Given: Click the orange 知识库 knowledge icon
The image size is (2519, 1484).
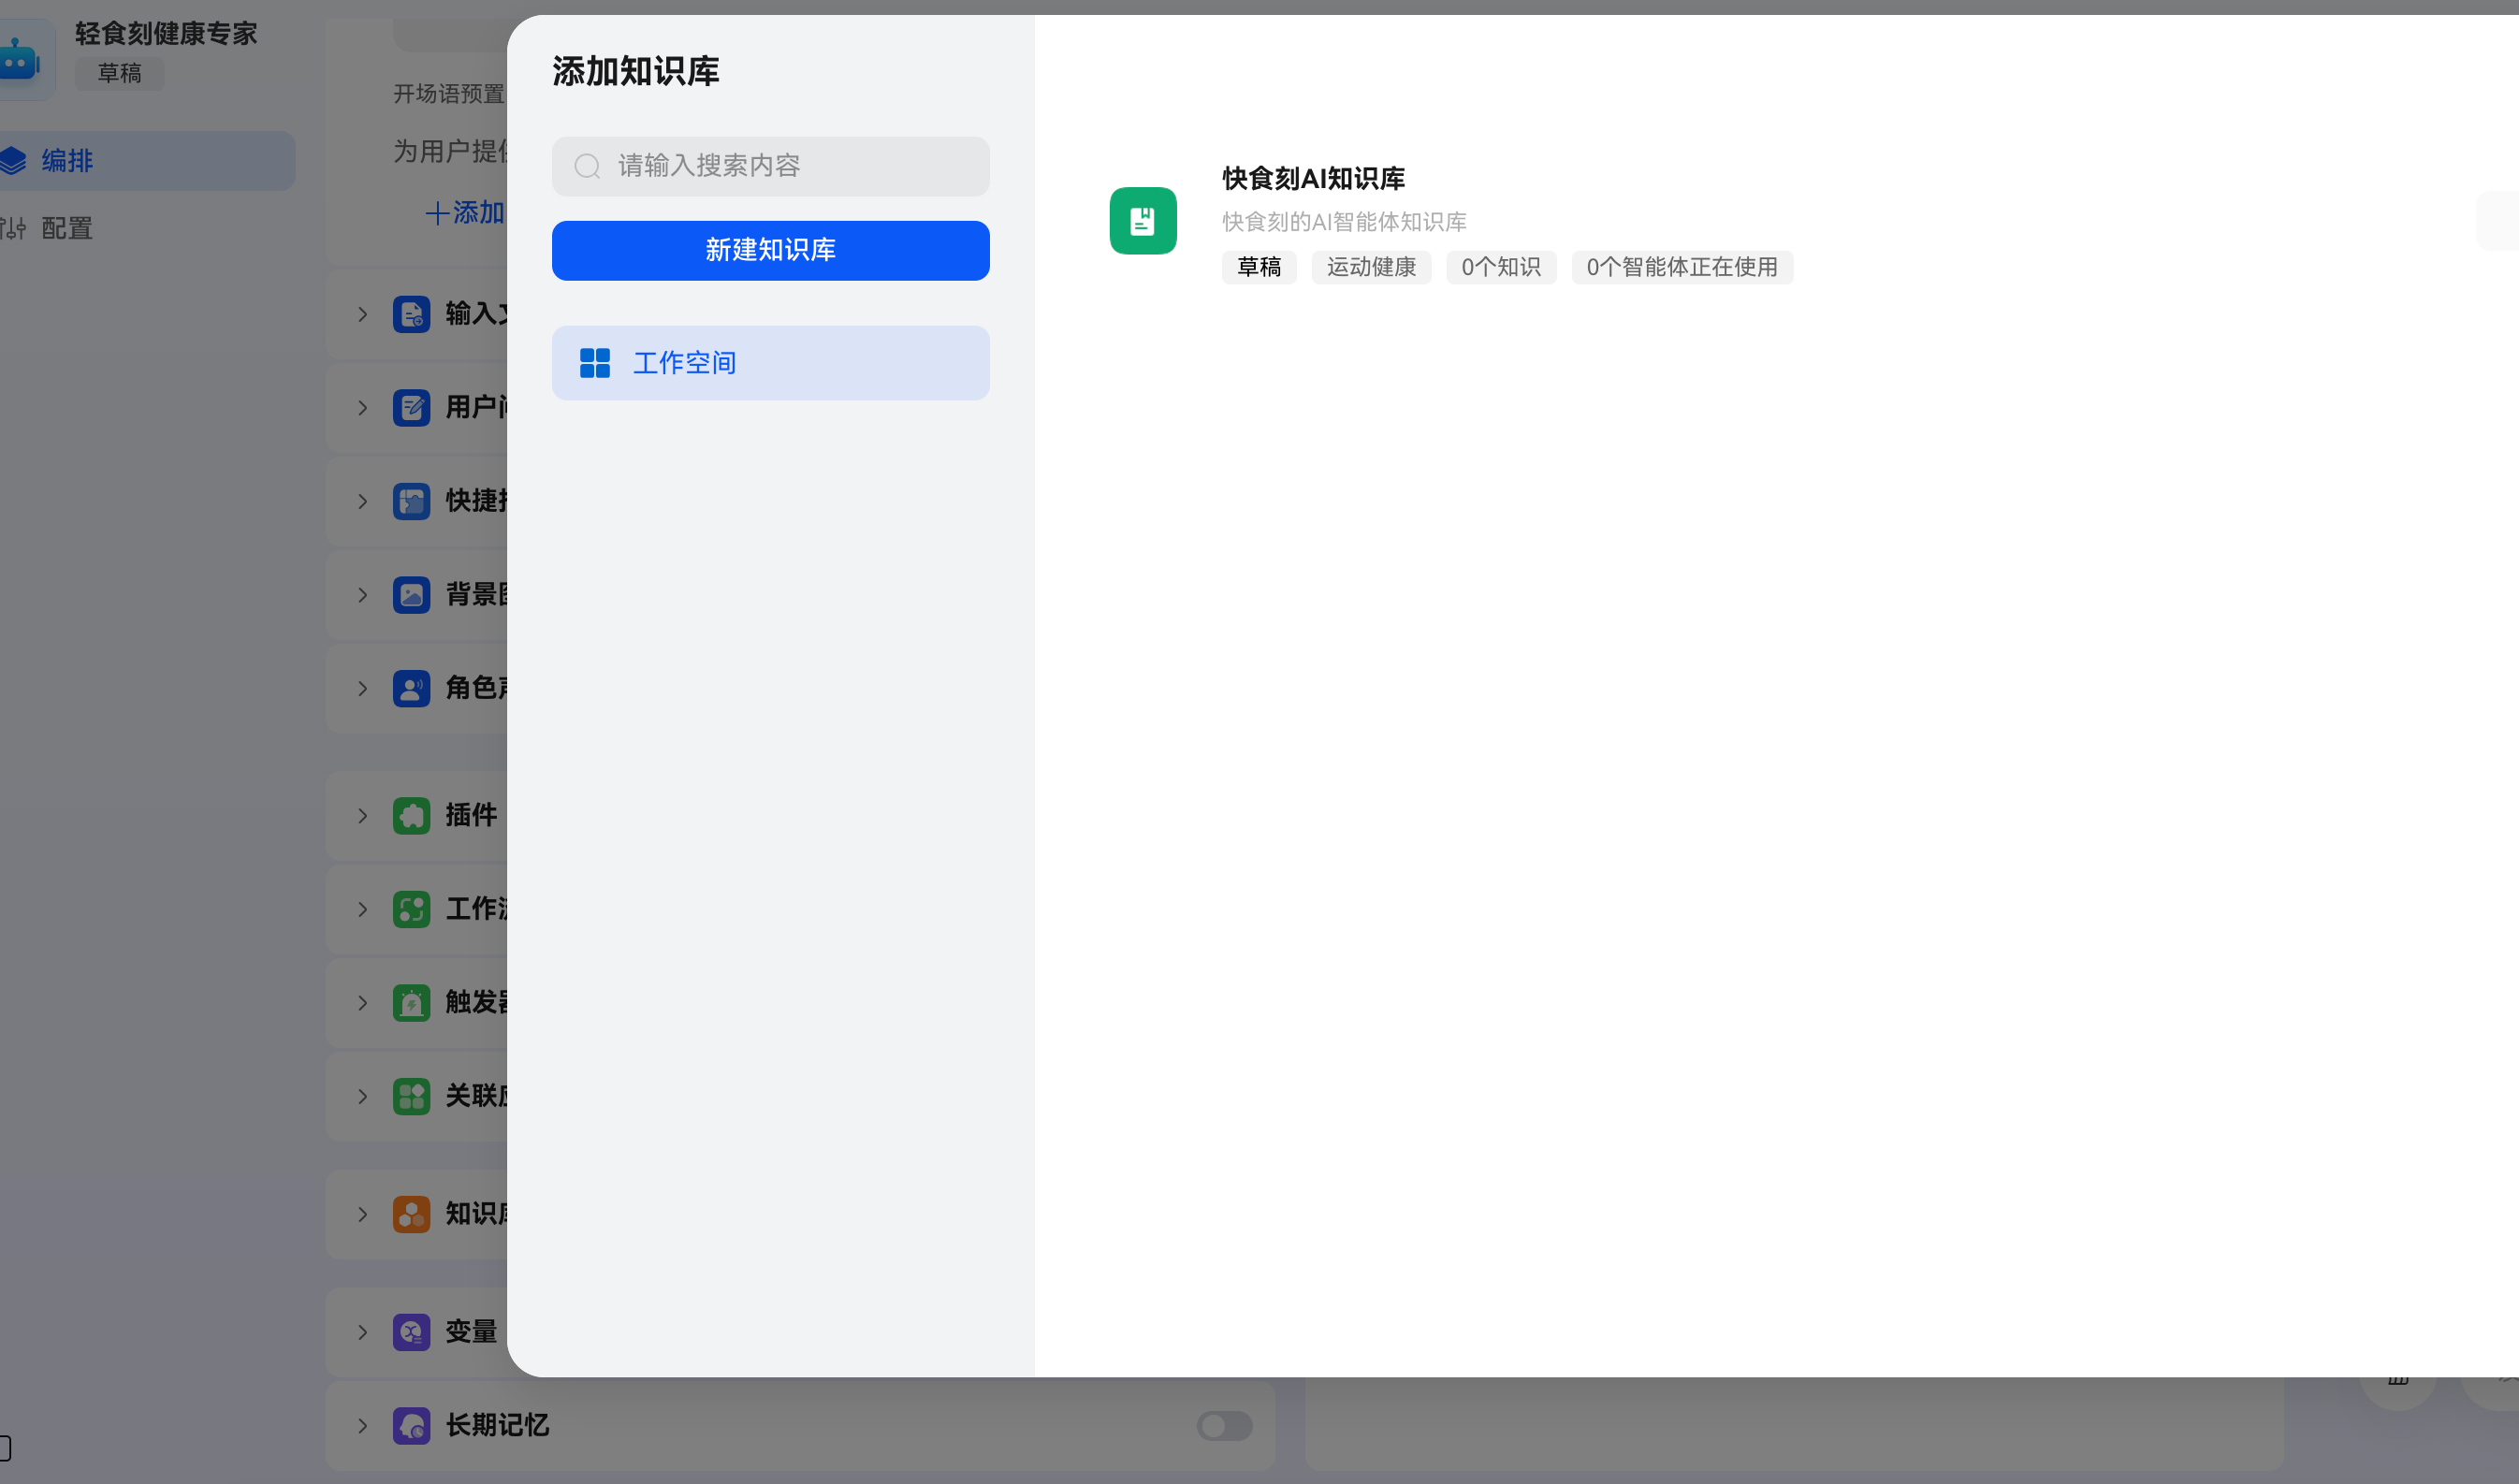Looking at the screenshot, I should 411,1214.
